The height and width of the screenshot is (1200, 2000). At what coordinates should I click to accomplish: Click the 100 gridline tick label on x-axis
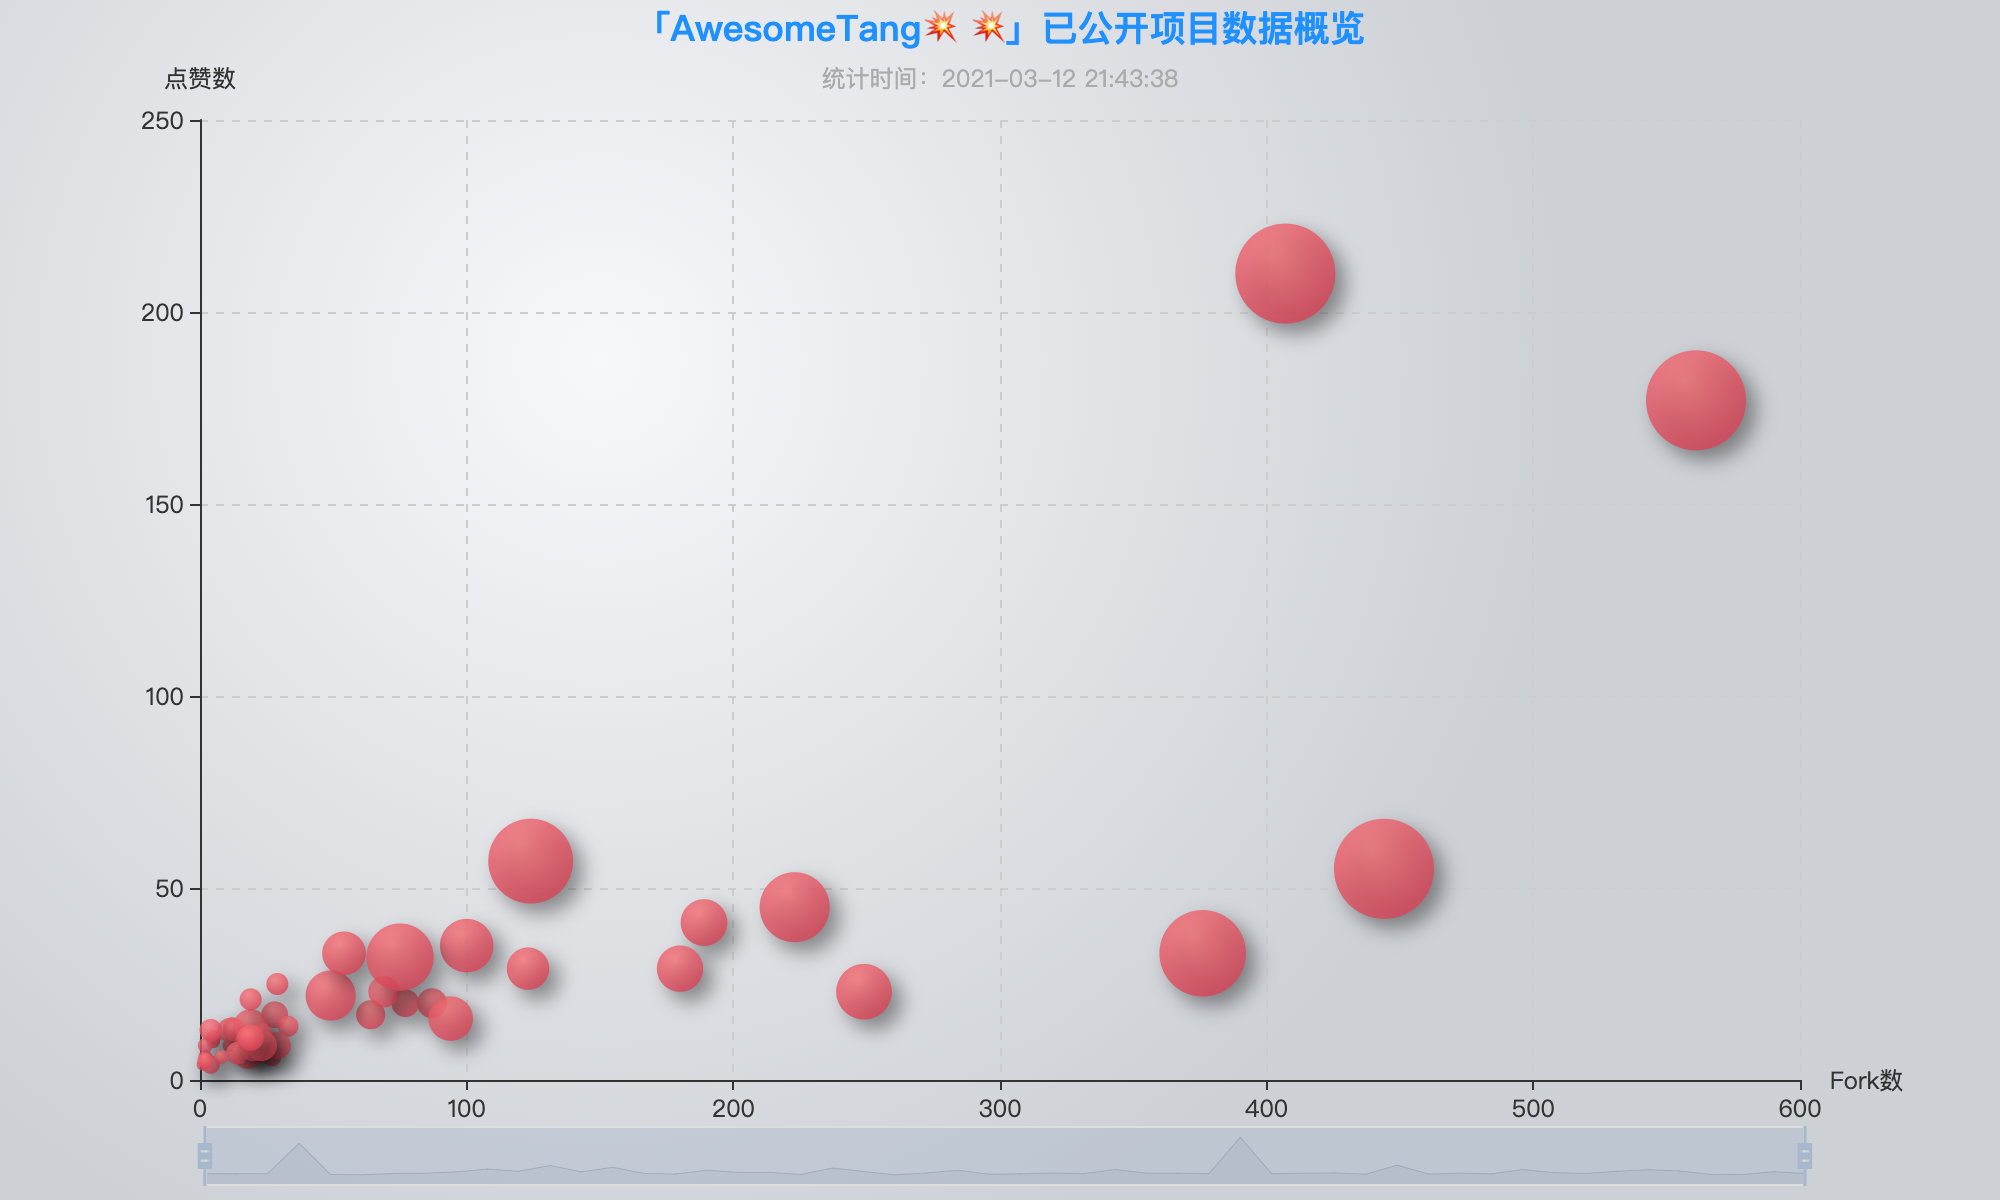tap(465, 1108)
